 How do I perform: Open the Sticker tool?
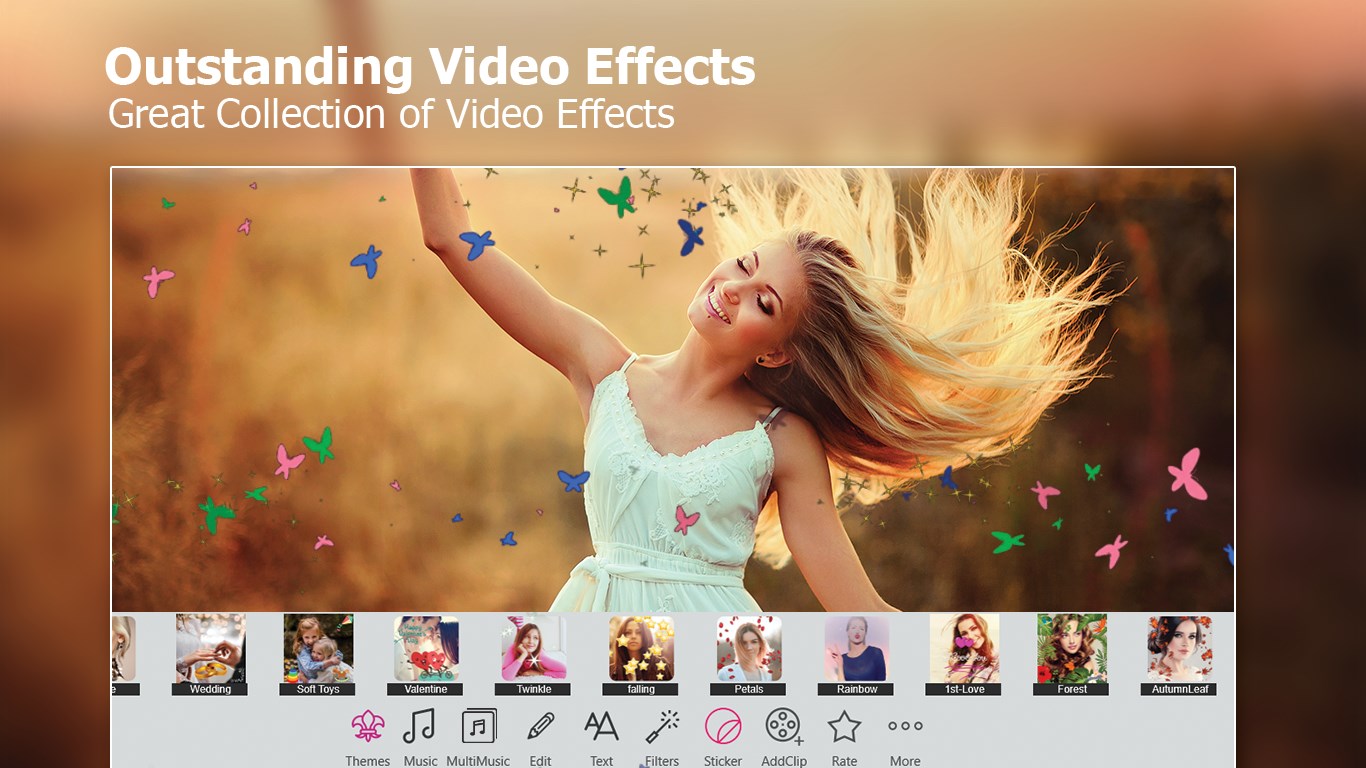[722, 727]
